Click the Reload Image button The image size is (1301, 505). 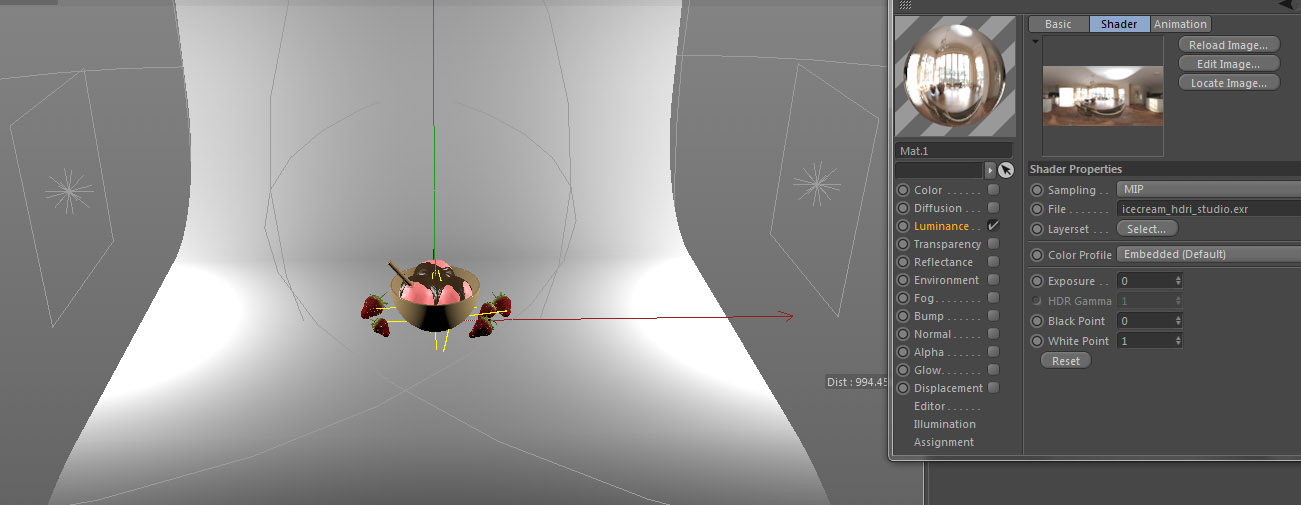[x=1229, y=45]
